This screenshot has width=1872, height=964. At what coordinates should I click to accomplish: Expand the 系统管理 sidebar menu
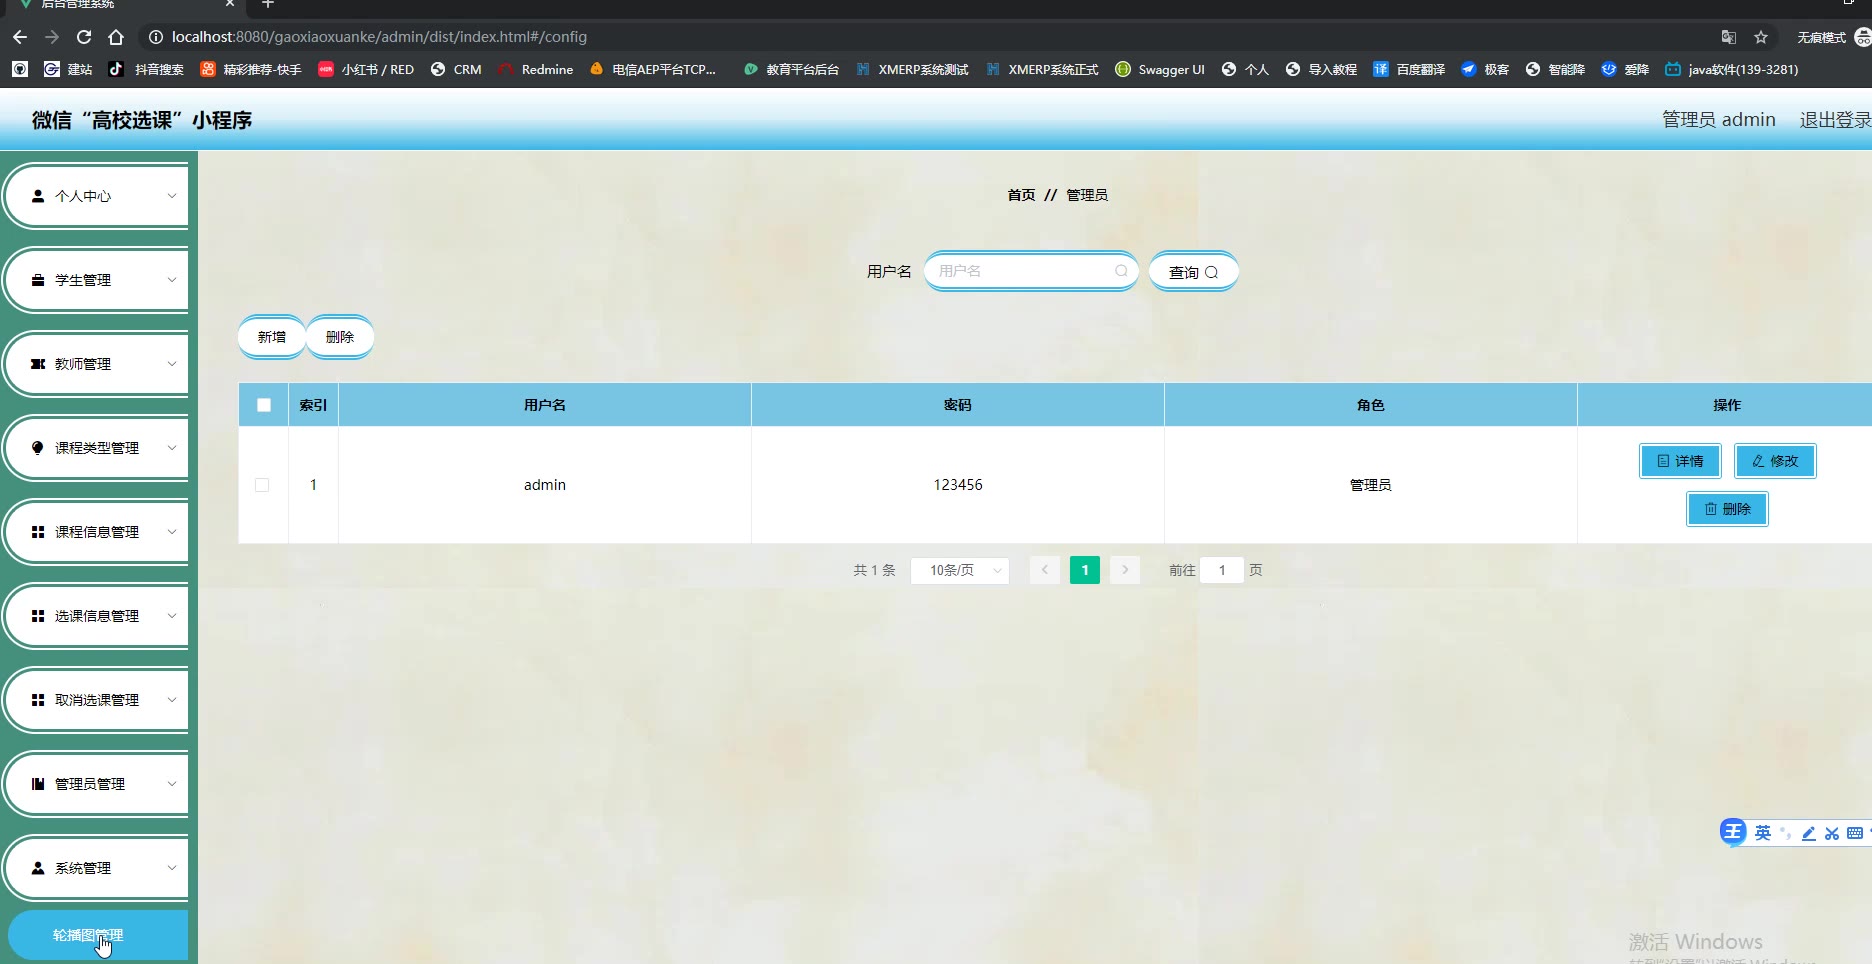pos(97,868)
